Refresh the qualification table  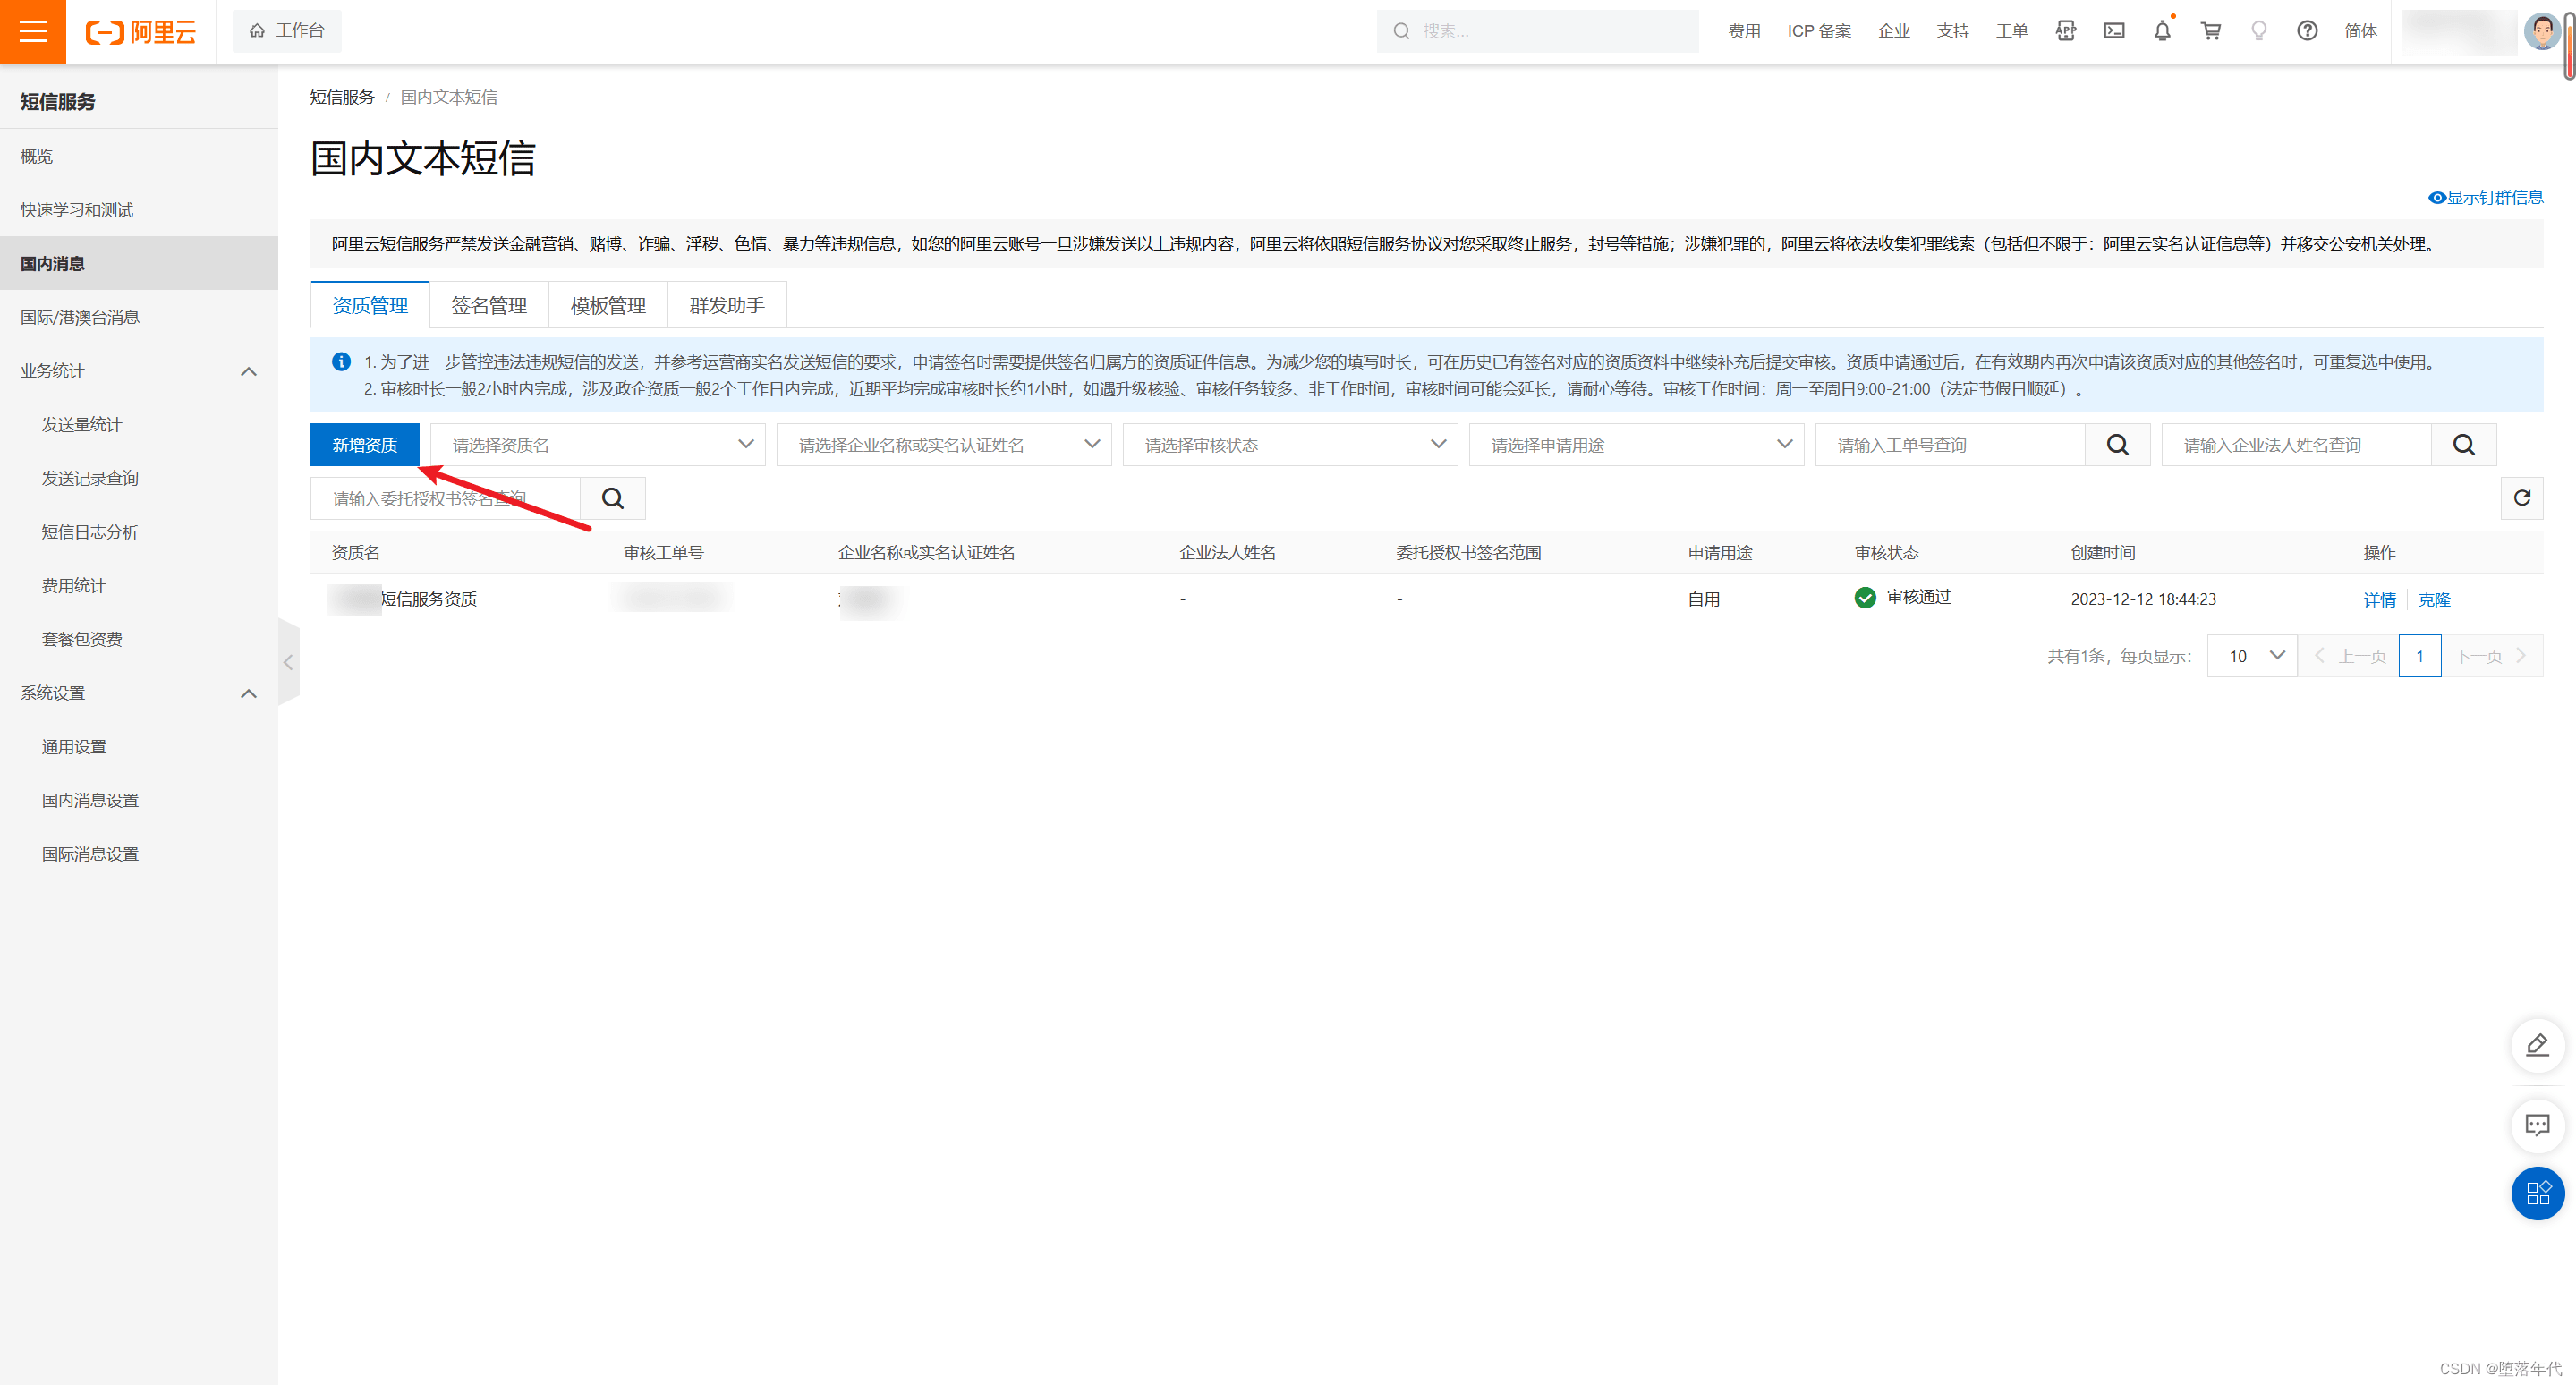coord(2522,498)
